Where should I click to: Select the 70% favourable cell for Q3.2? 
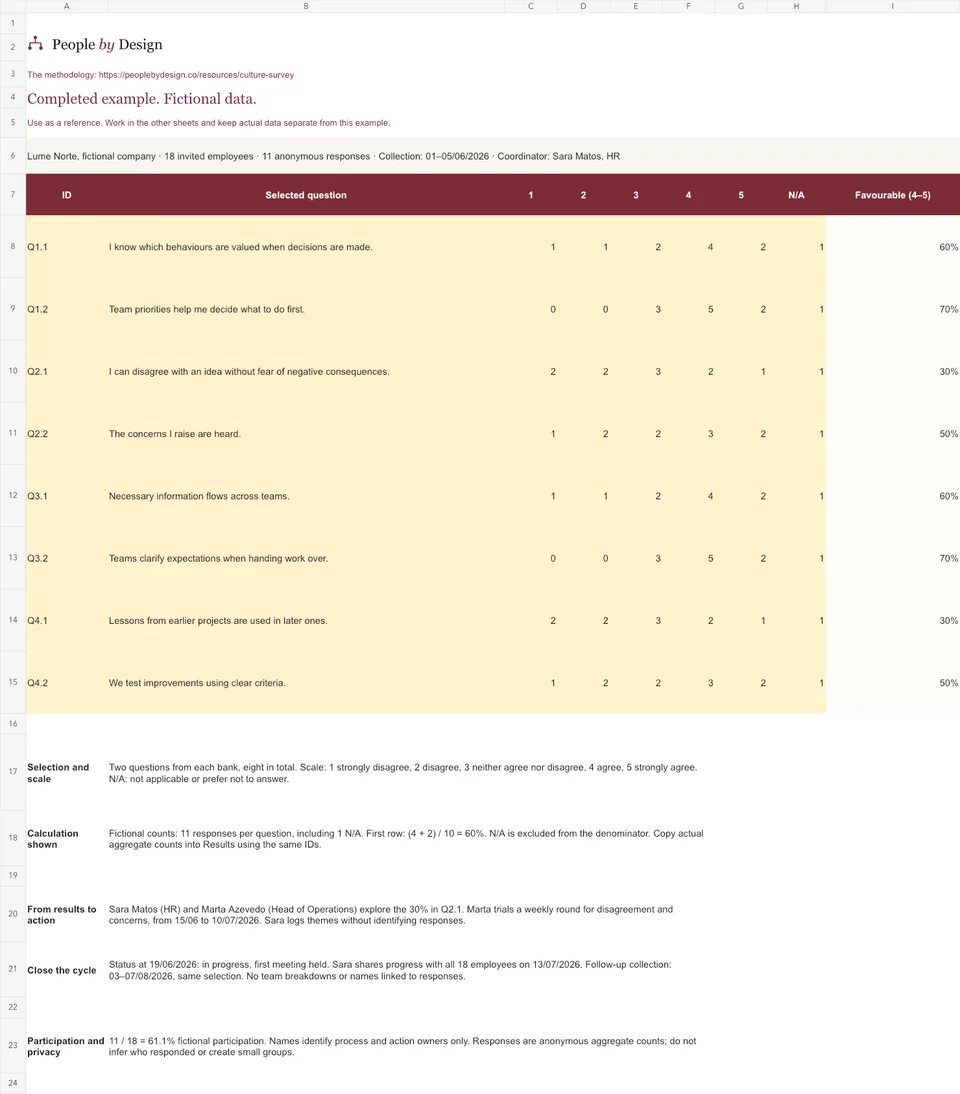pos(892,558)
